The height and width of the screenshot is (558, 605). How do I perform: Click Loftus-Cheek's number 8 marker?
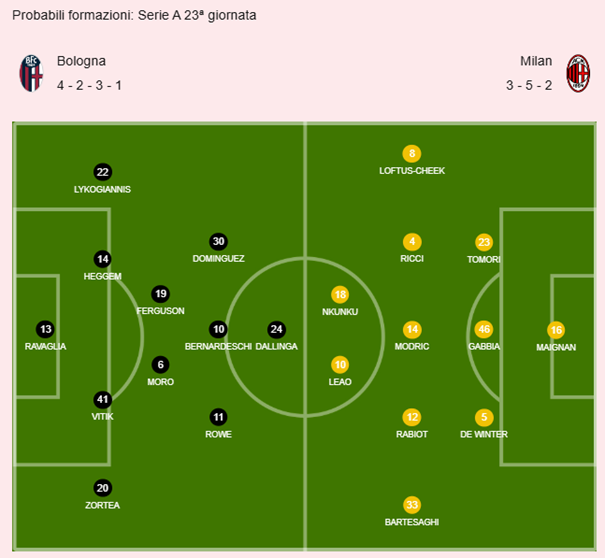click(x=412, y=154)
